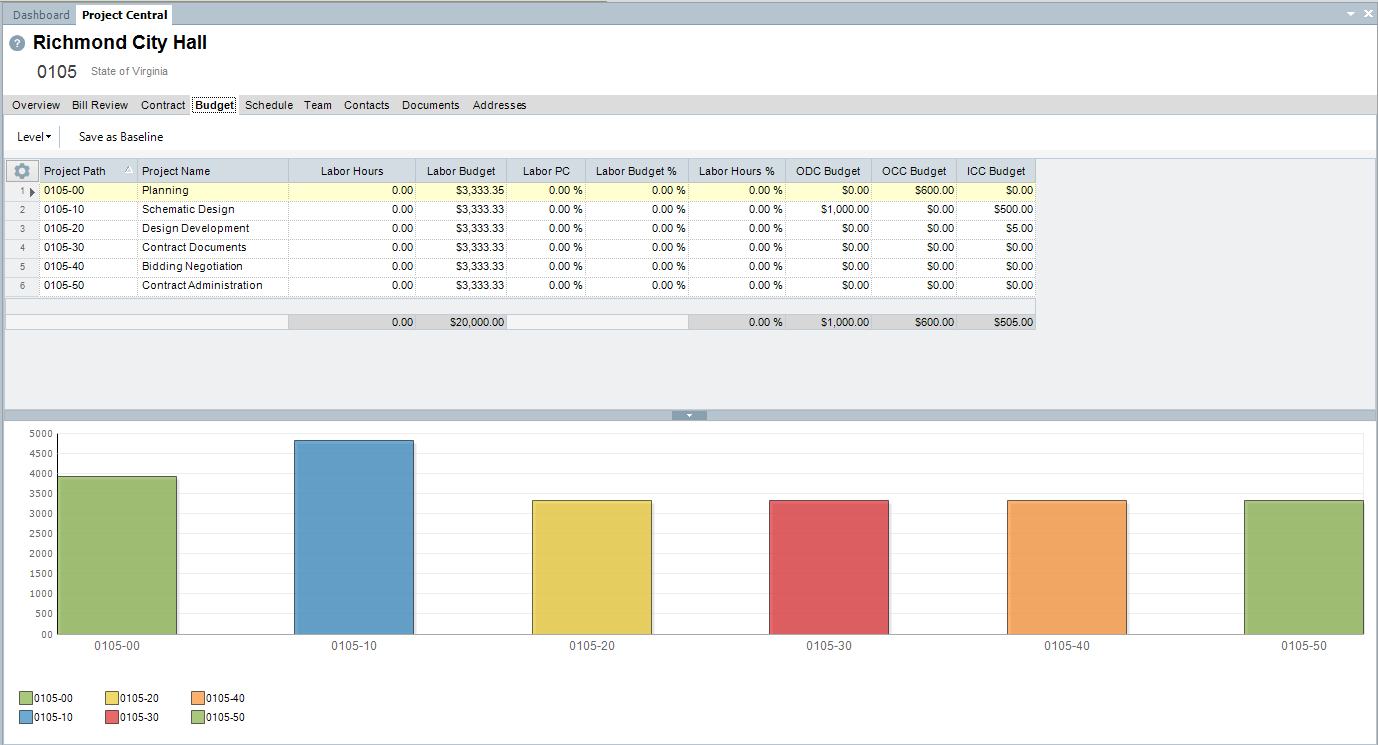The height and width of the screenshot is (745, 1378).
Task: Select the Contract Administration row
Action: pos(520,286)
